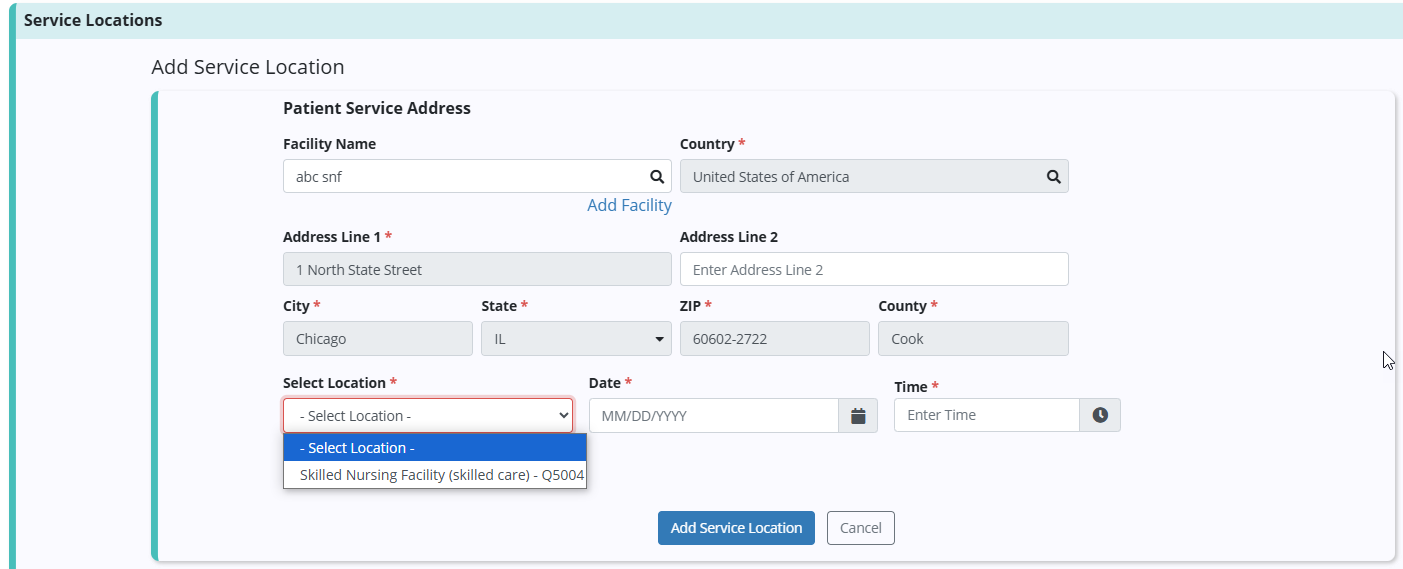Click the Address Line 1 field

click(x=477, y=270)
